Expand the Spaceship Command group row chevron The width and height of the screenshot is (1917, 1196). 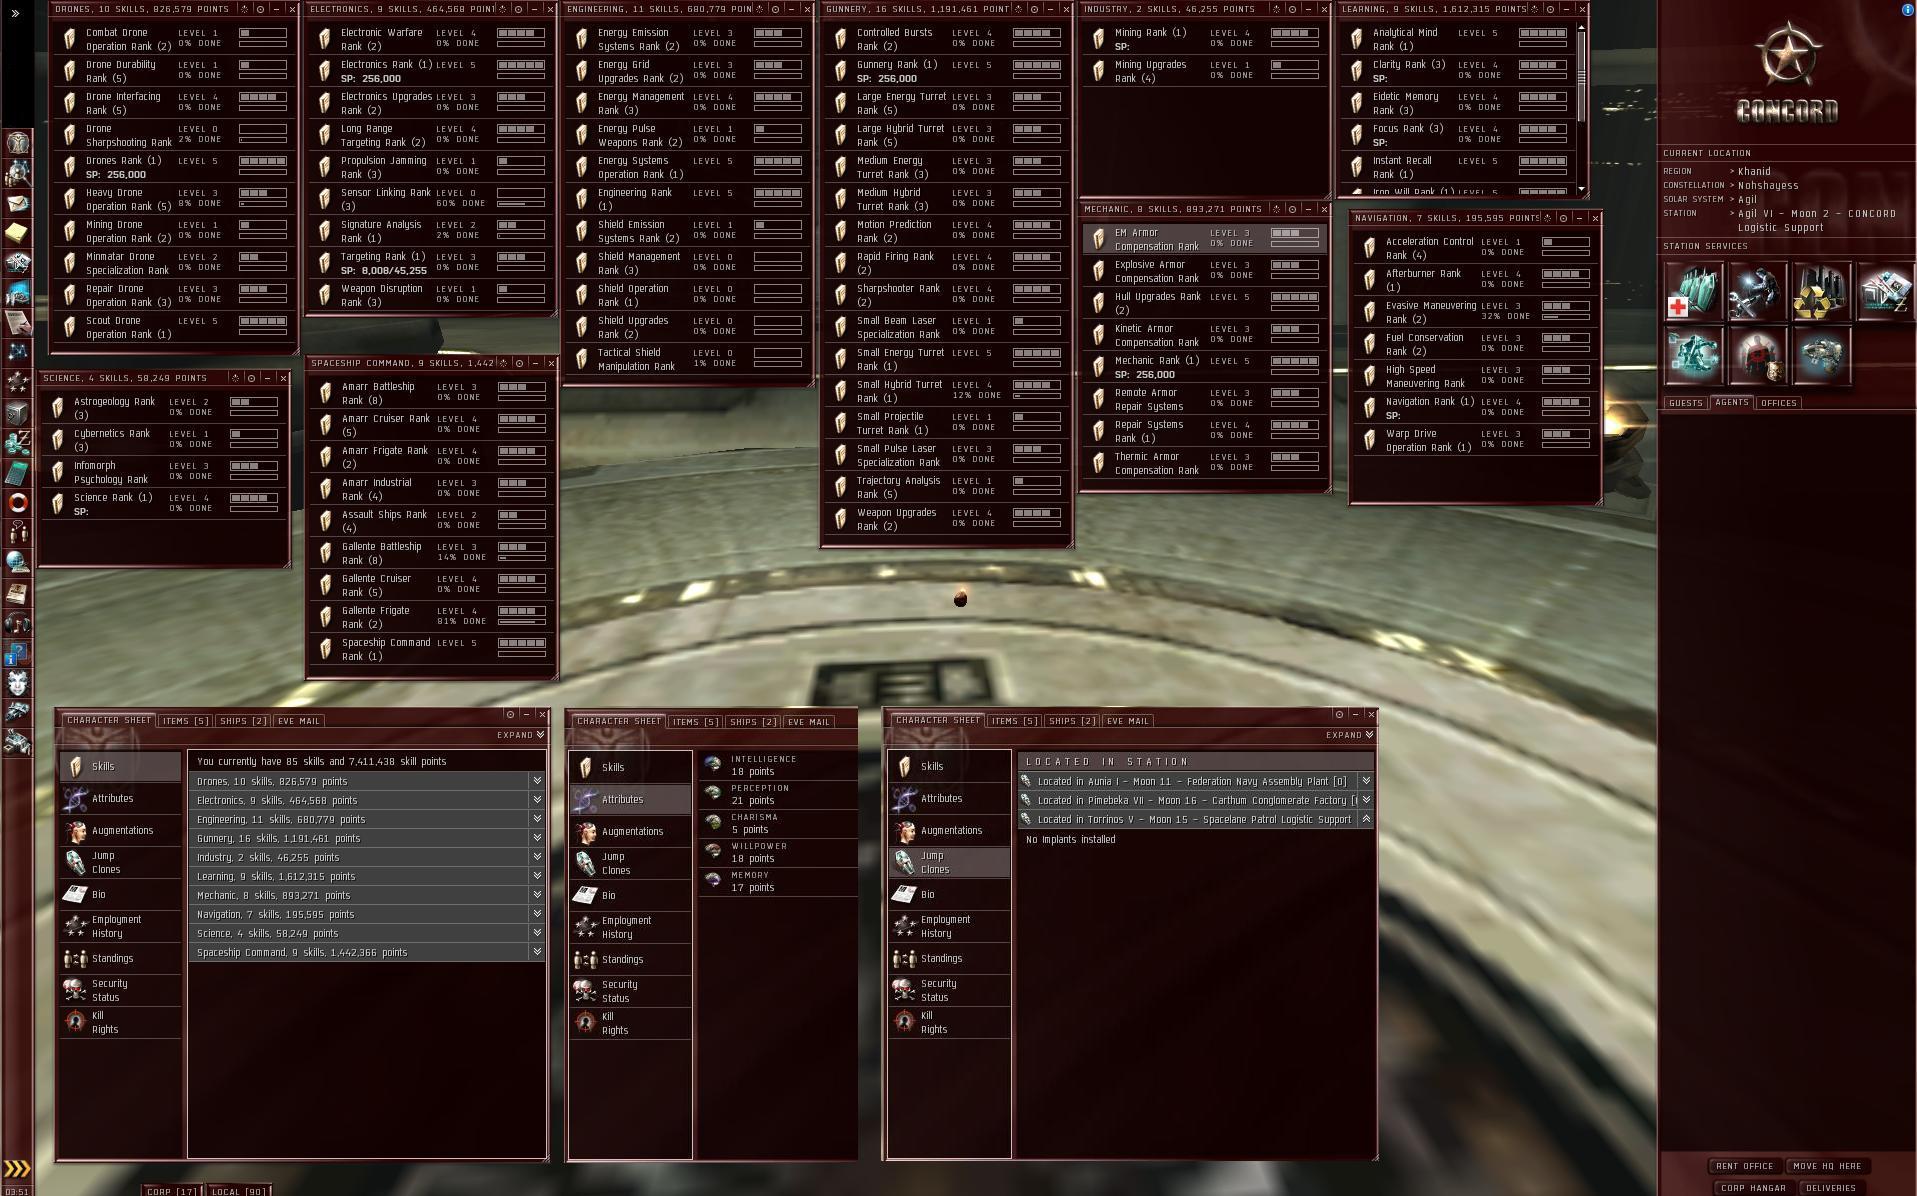tap(537, 952)
